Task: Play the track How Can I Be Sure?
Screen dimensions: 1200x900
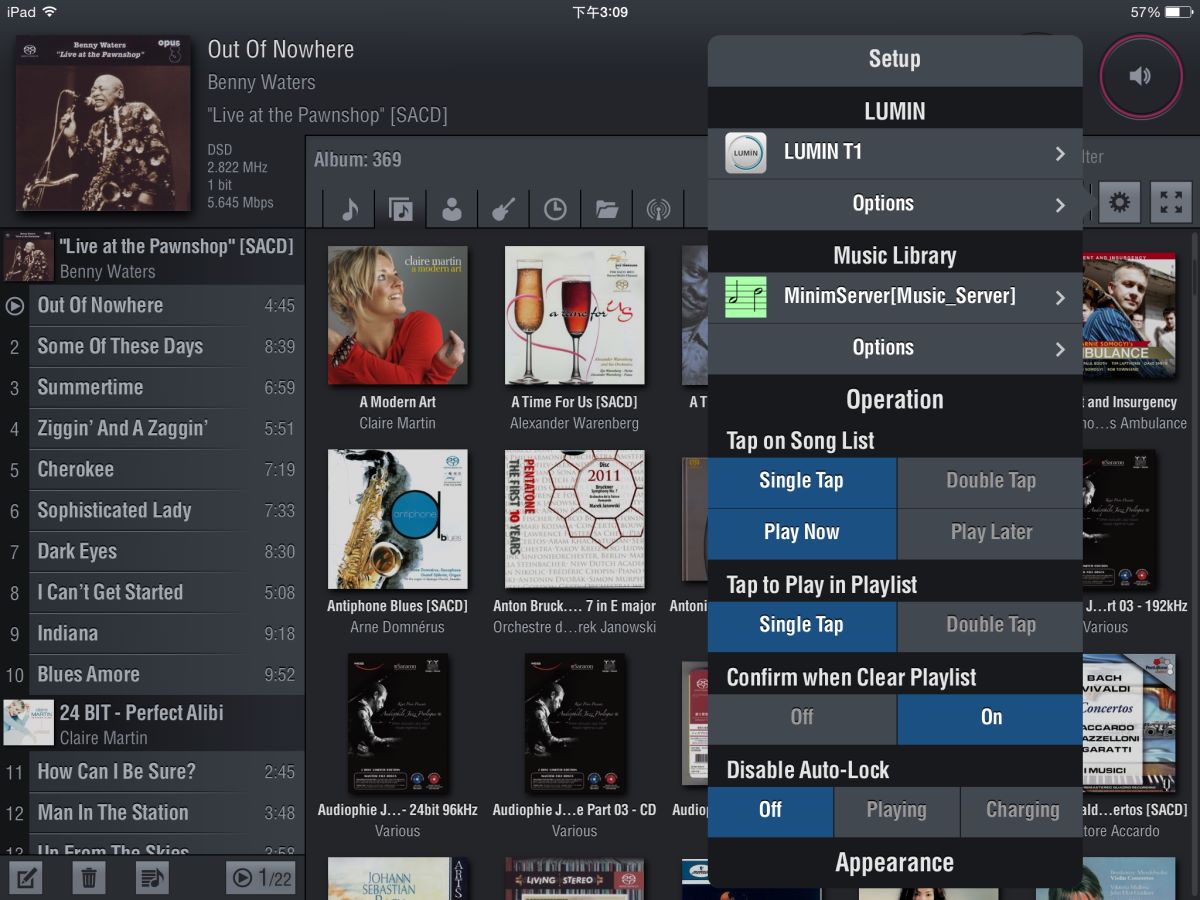Action: pyautogui.click(x=152, y=772)
